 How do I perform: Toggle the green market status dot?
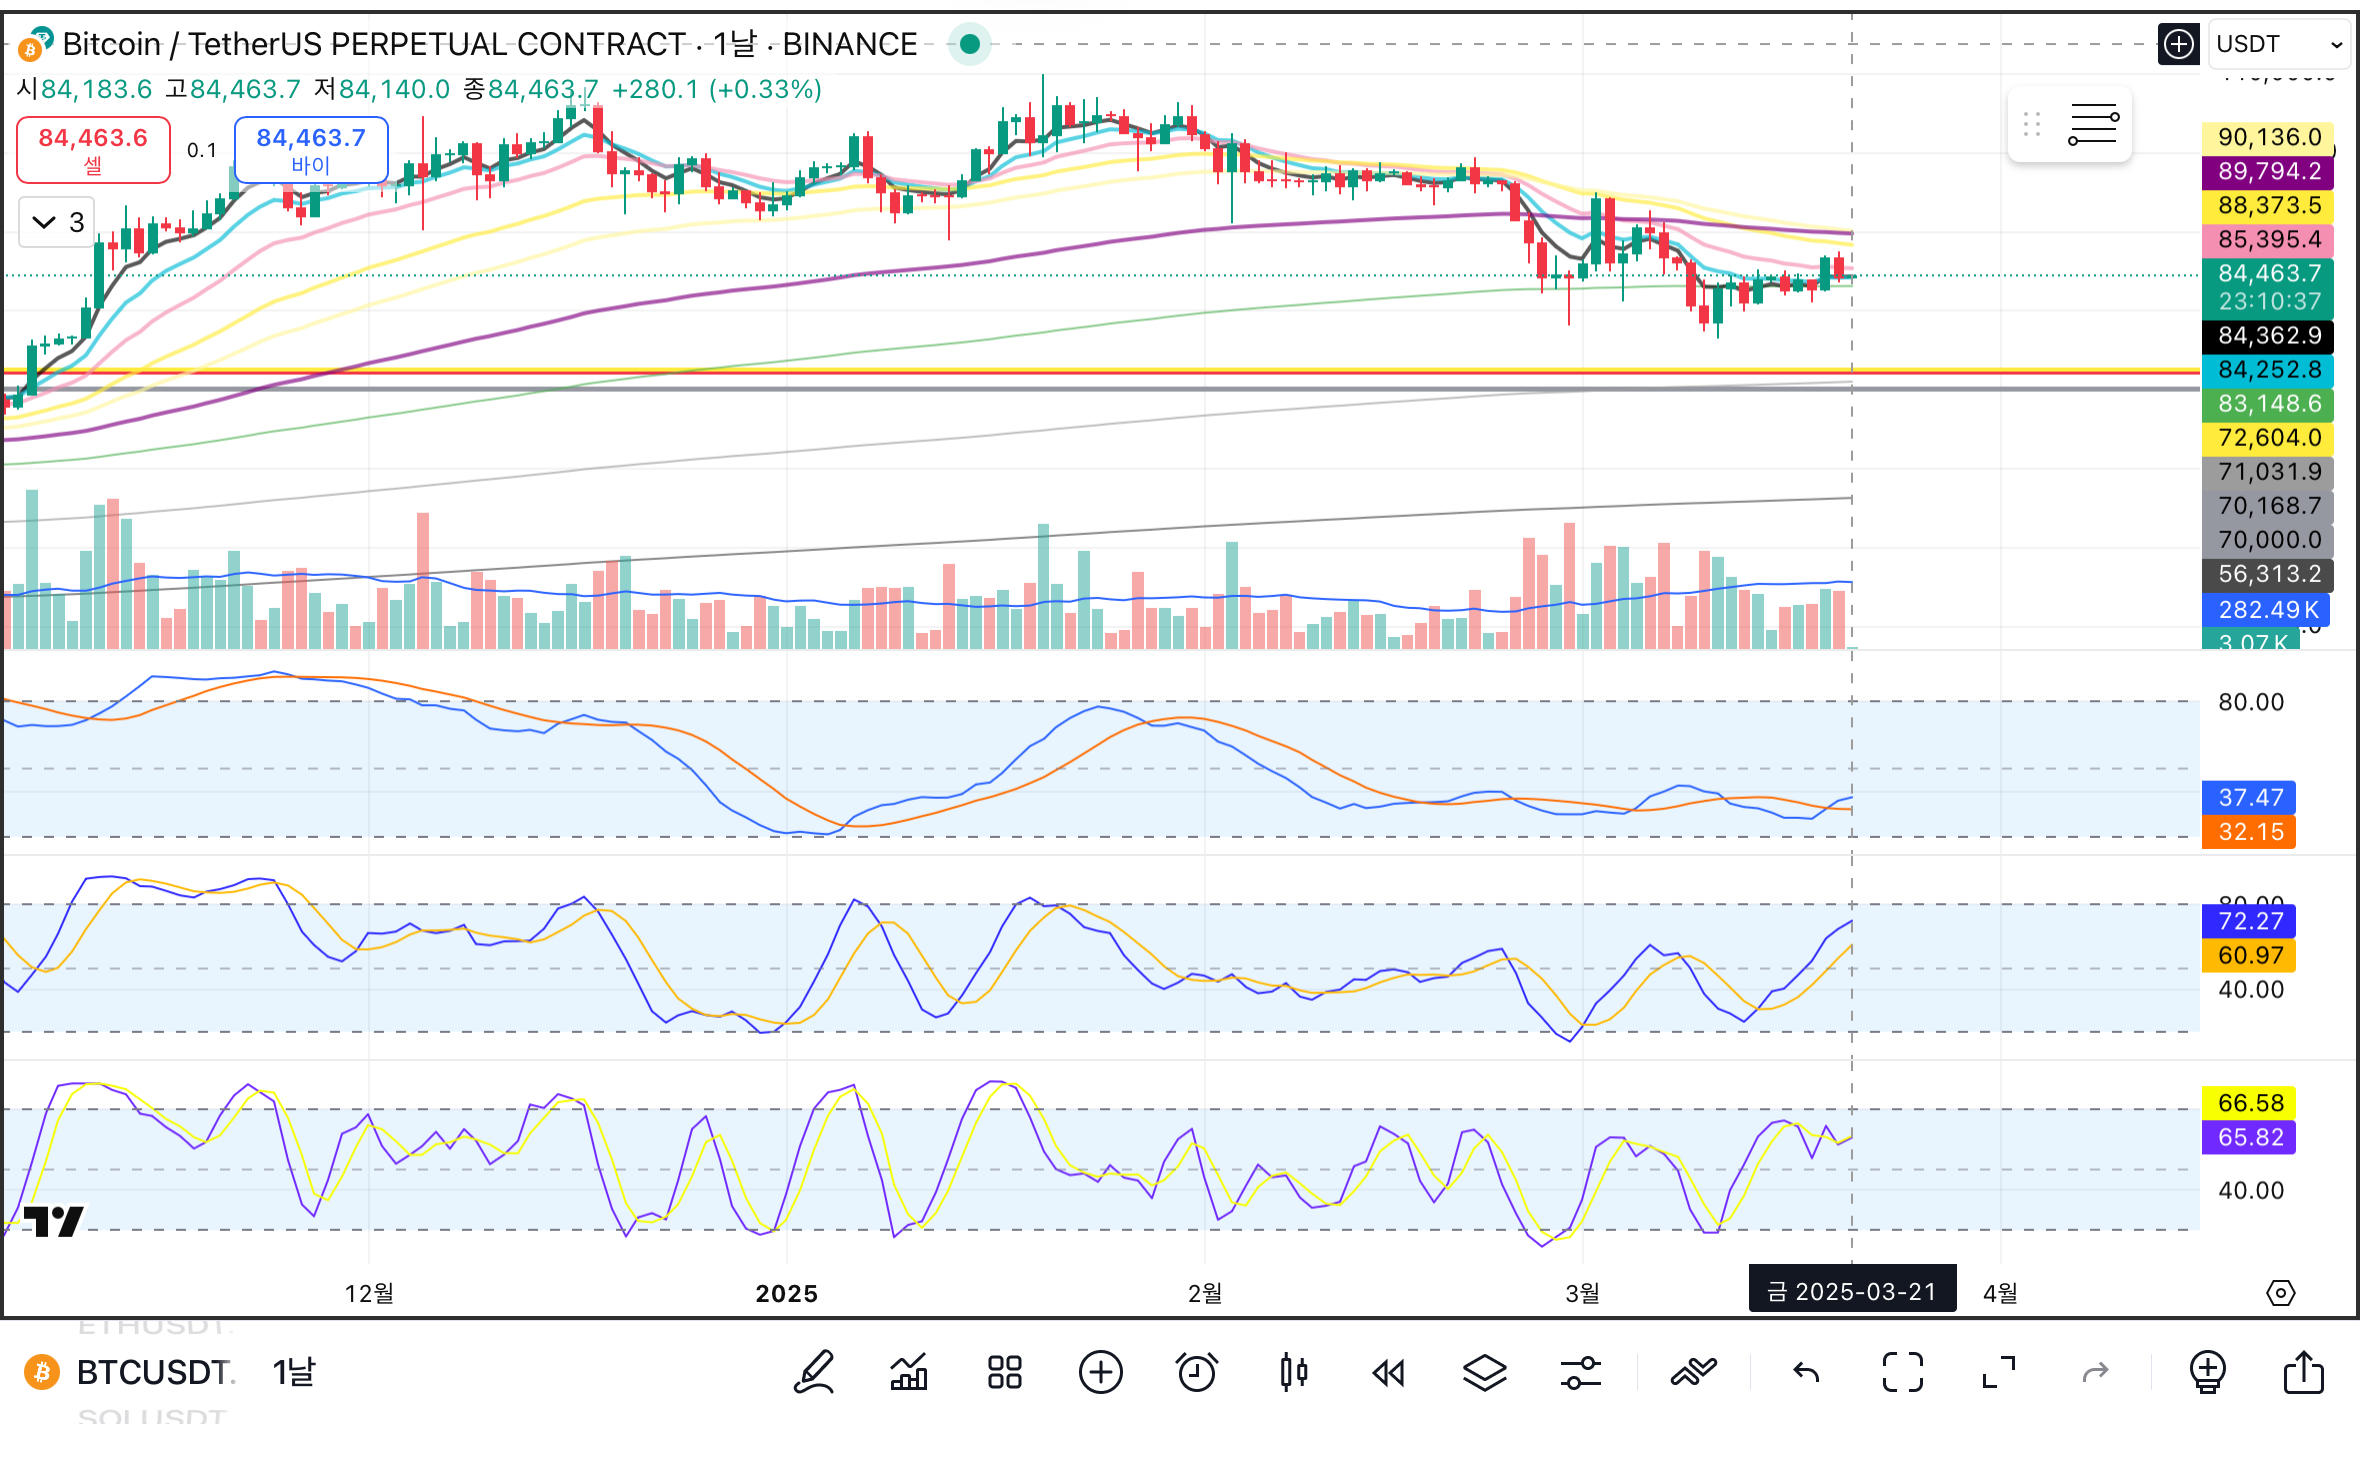969,44
